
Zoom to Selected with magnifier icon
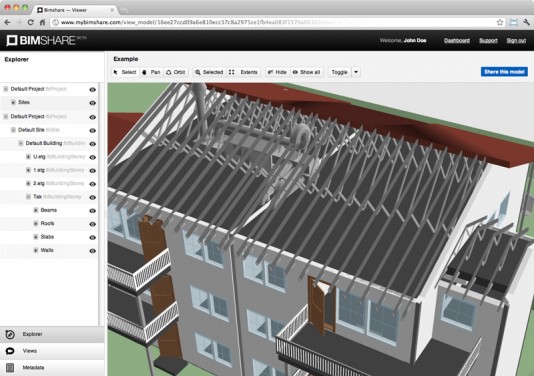click(x=209, y=72)
